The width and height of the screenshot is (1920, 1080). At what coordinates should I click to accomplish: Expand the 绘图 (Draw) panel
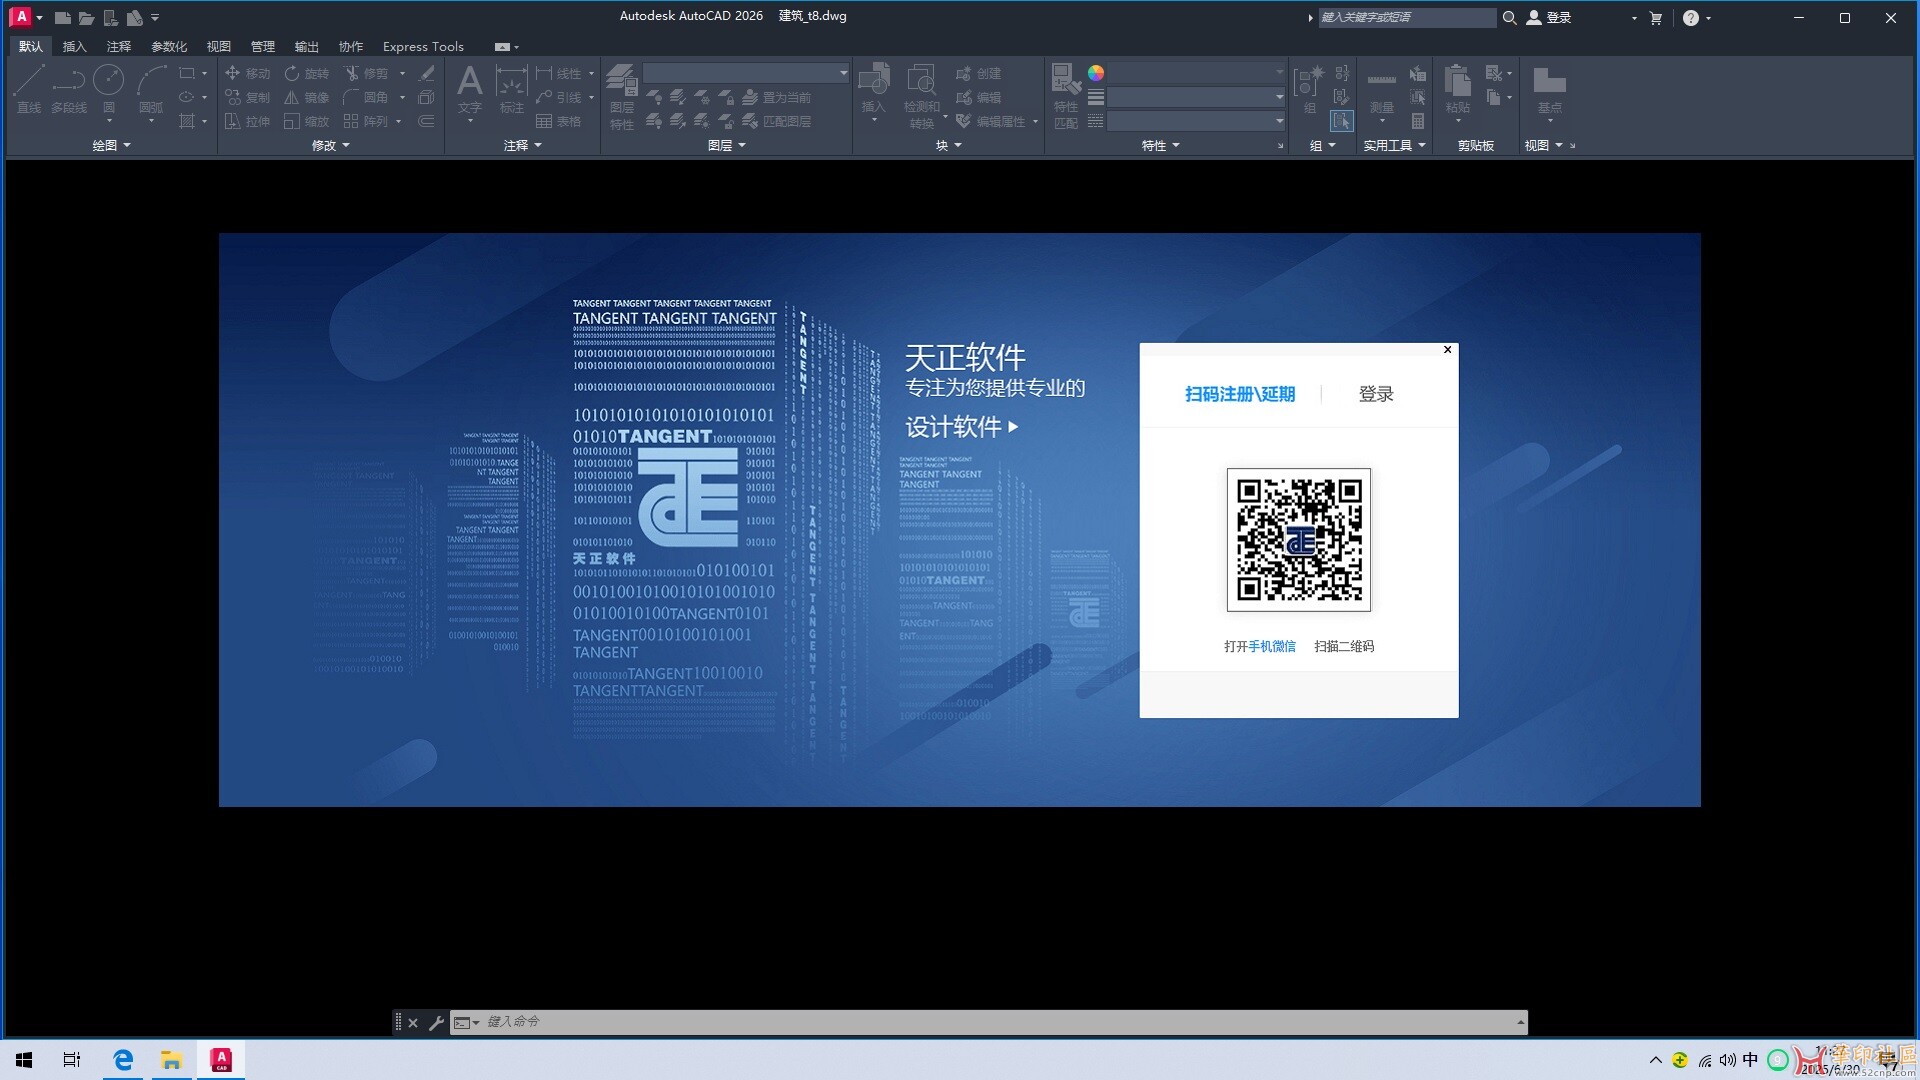pyautogui.click(x=111, y=145)
